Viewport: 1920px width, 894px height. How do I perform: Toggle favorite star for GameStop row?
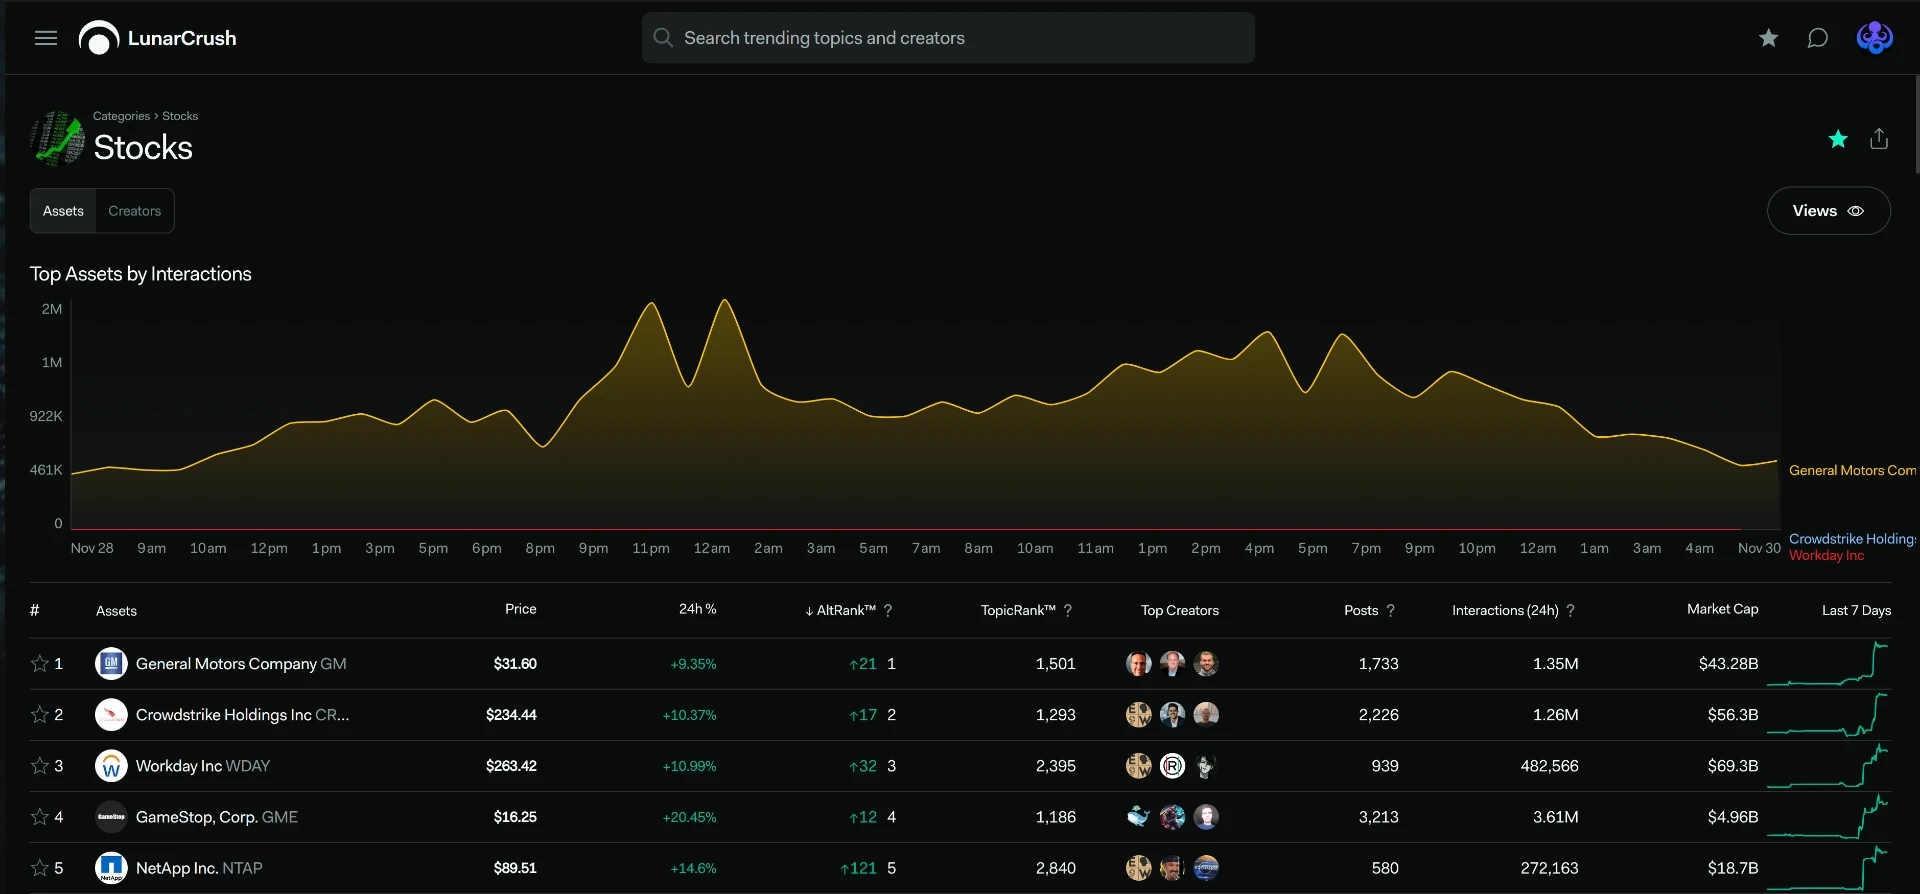pyautogui.click(x=40, y=817)
